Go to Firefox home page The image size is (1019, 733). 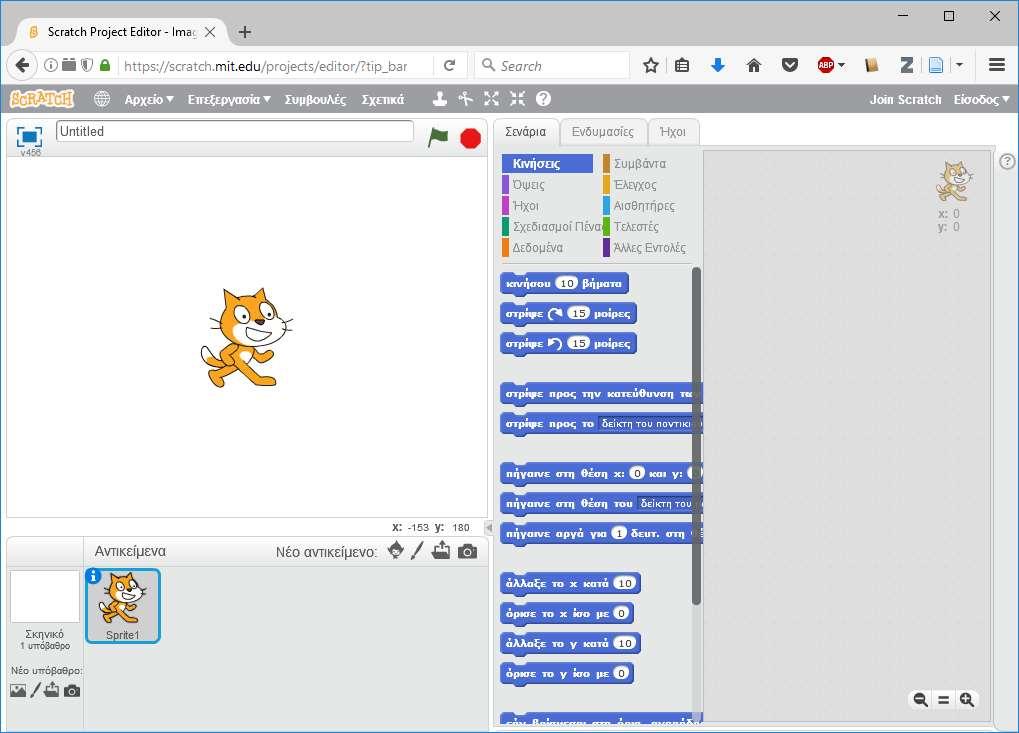point(754,65)
